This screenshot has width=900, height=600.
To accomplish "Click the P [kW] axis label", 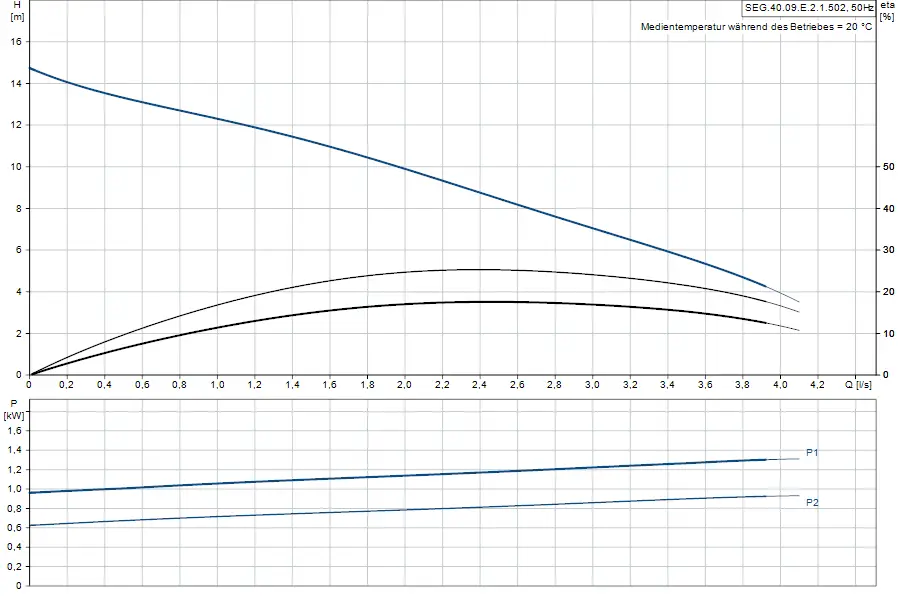I will point(14,409).
